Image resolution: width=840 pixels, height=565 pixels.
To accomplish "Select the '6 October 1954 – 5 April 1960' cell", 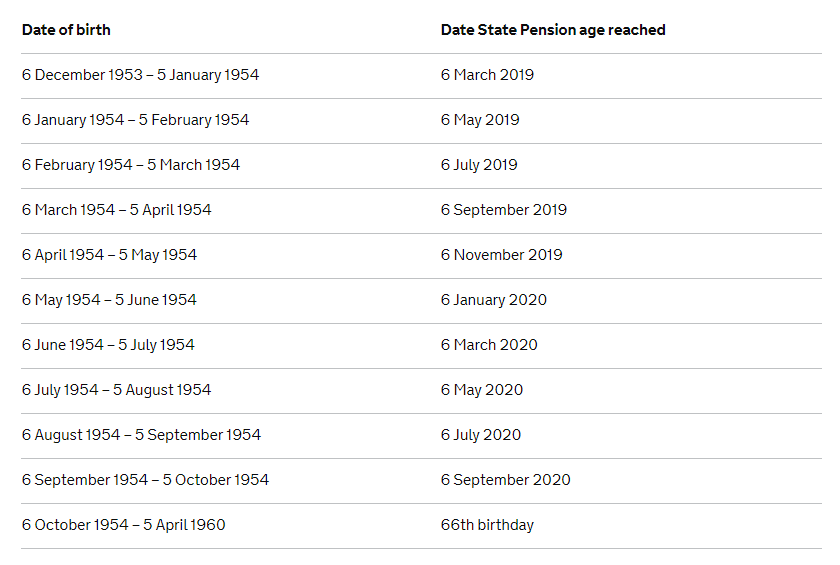I will 124,525.
